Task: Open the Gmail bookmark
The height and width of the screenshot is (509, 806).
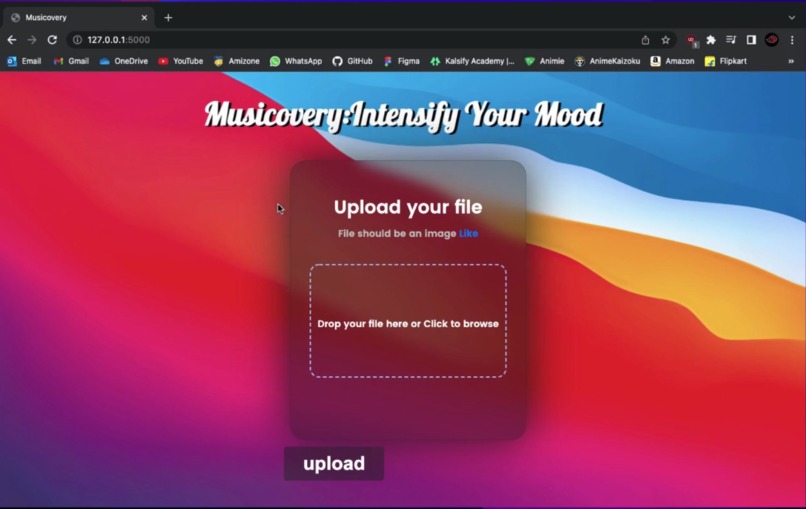Action: click(x=71, y=61)
